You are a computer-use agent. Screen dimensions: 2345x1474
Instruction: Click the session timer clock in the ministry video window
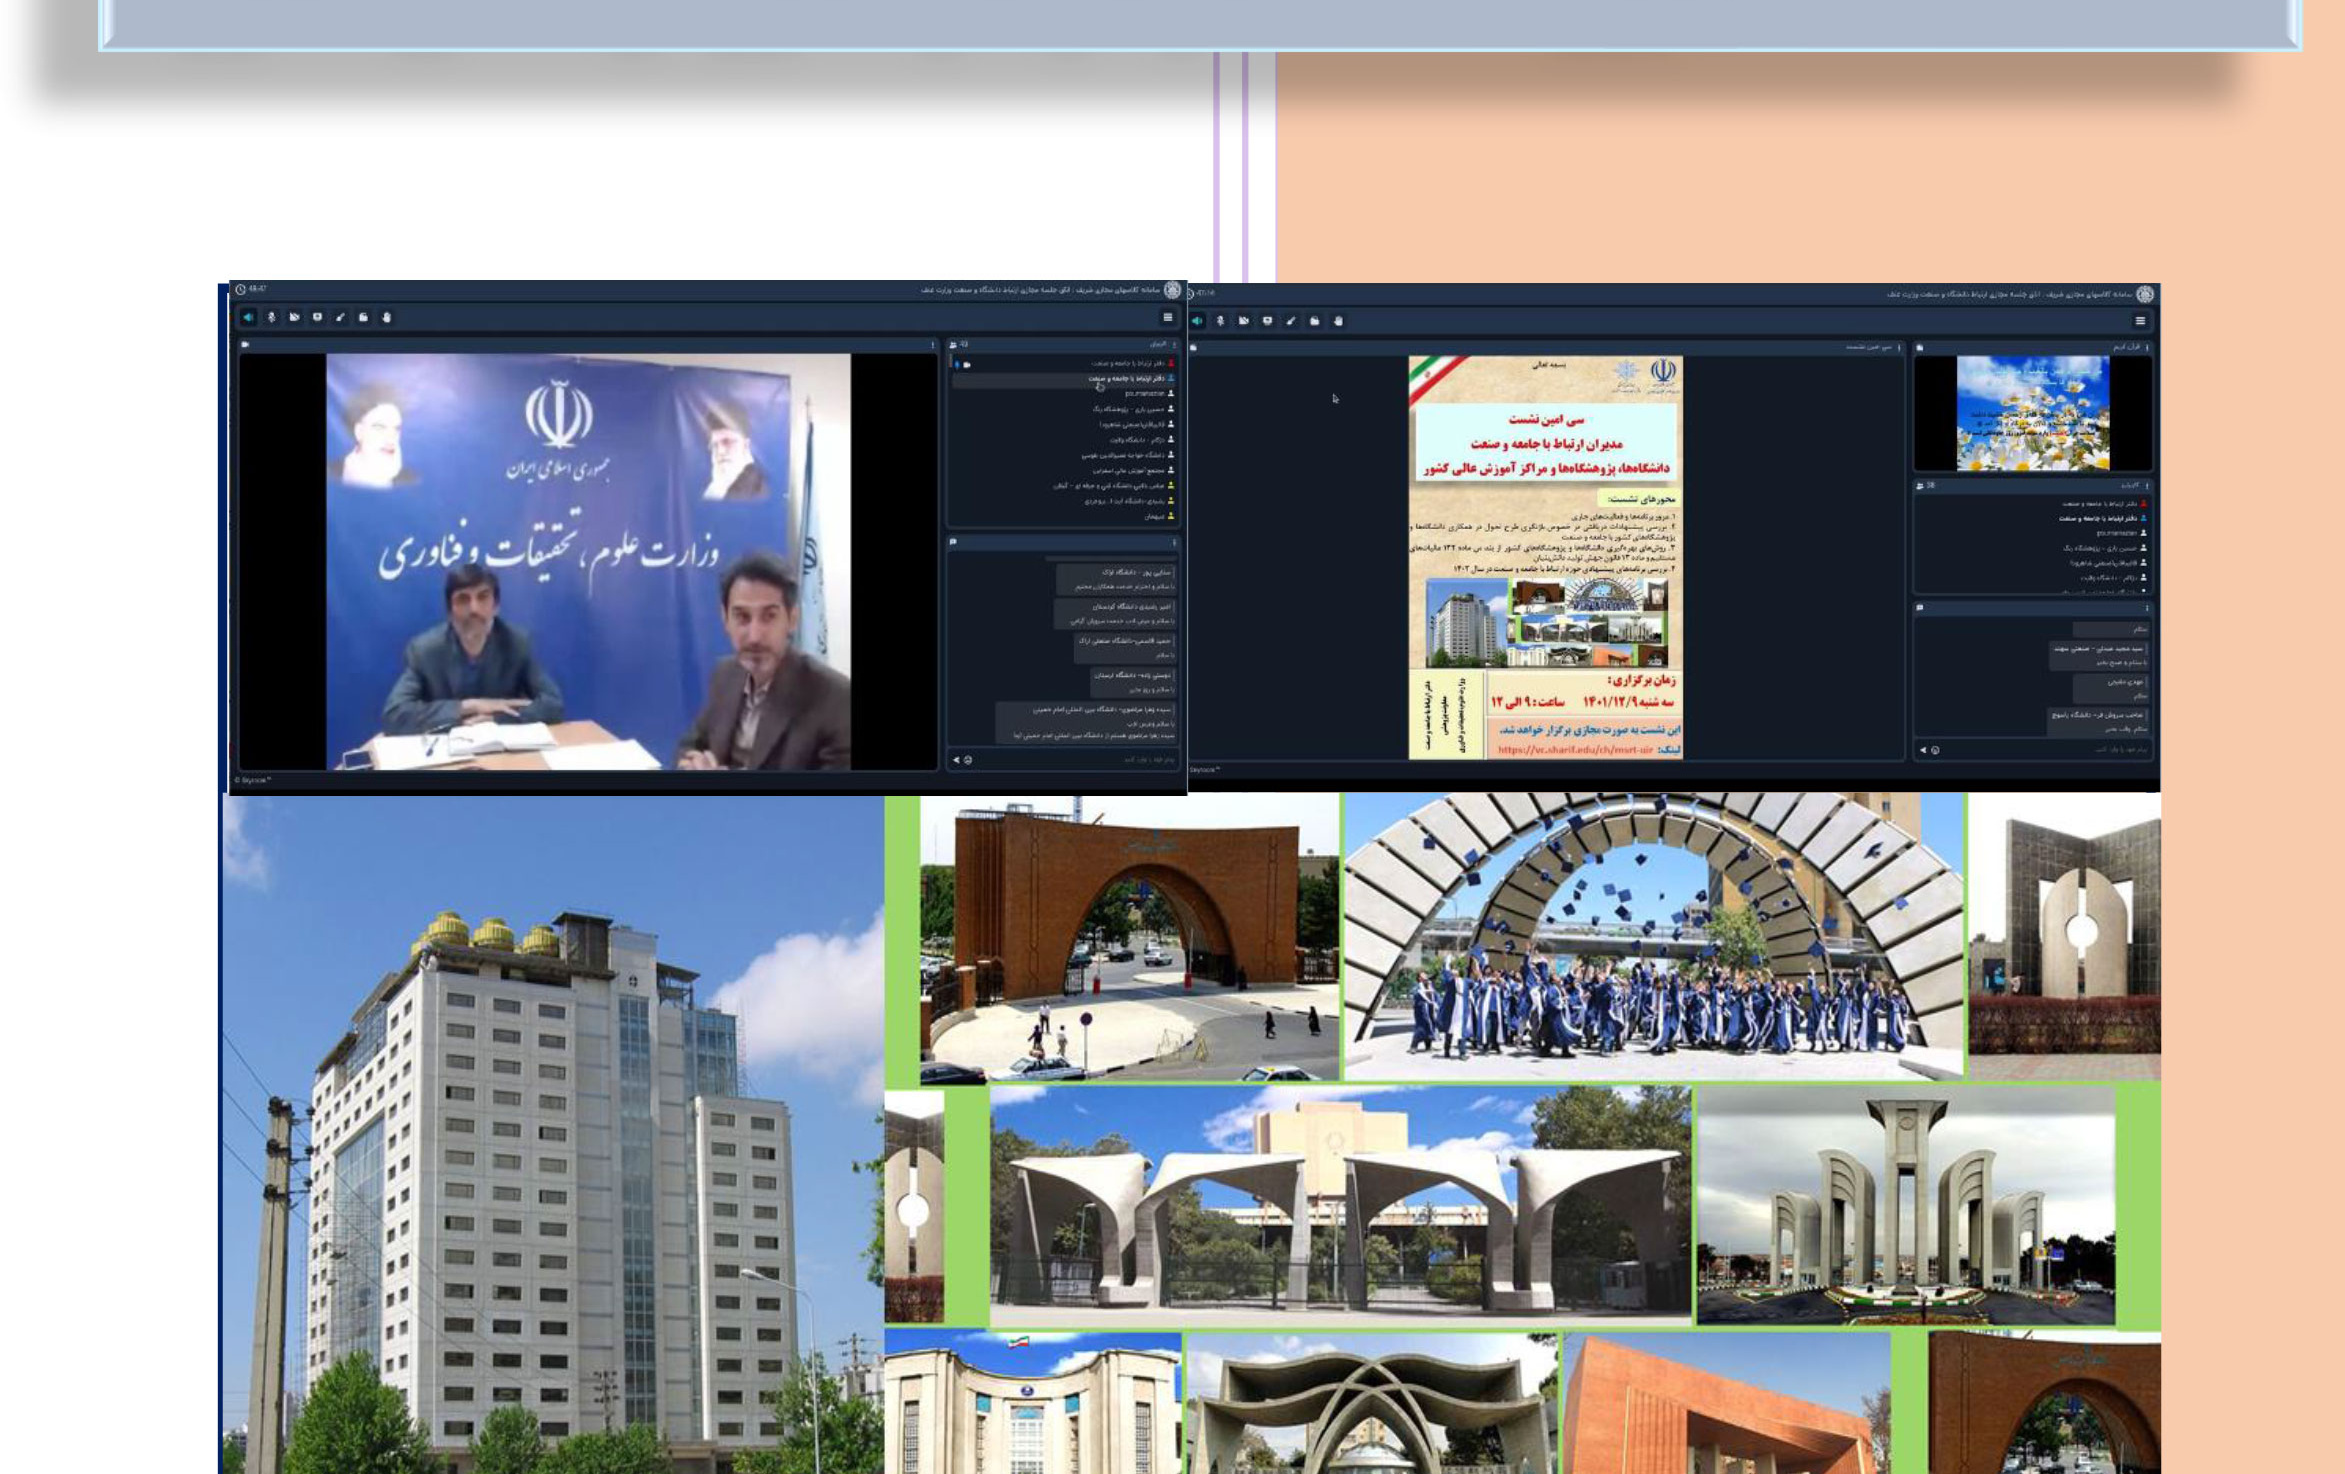click(241, 289)
